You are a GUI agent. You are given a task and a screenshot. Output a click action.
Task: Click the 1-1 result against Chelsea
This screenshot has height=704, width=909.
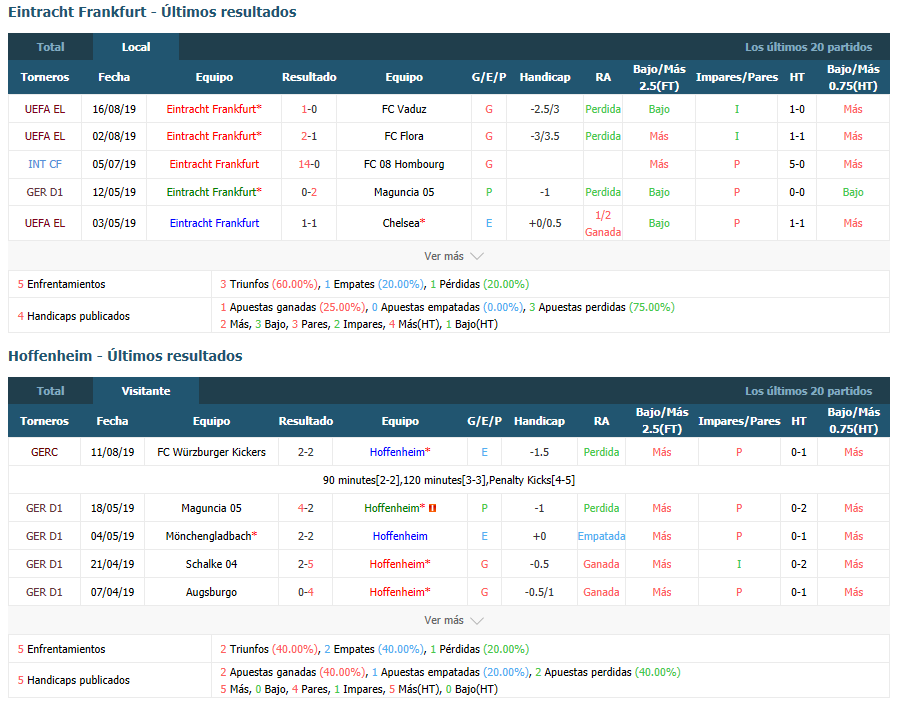click(x=309, y=223)
